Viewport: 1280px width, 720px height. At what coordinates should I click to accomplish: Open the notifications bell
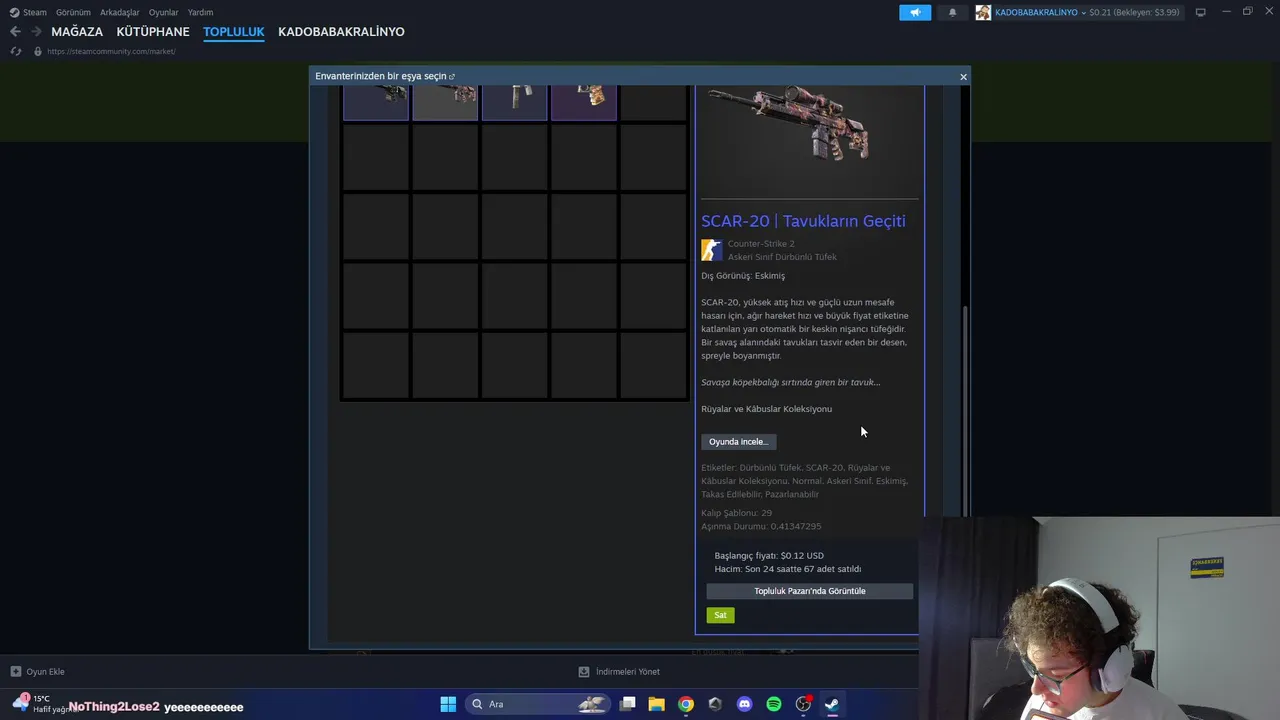952,12
